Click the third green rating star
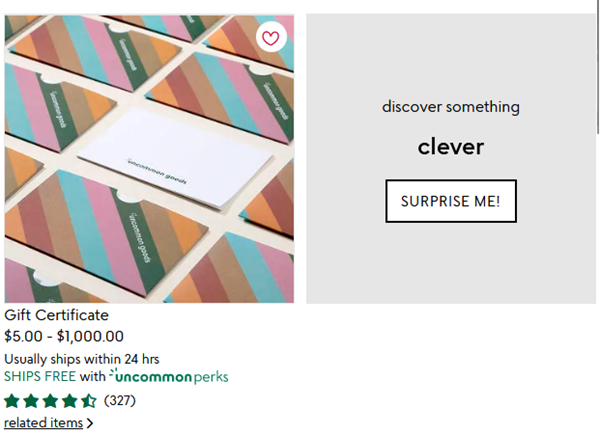Image resolution: width=600 pixels, height=435 pixels. pyautogui.click(x=51, y=401)
